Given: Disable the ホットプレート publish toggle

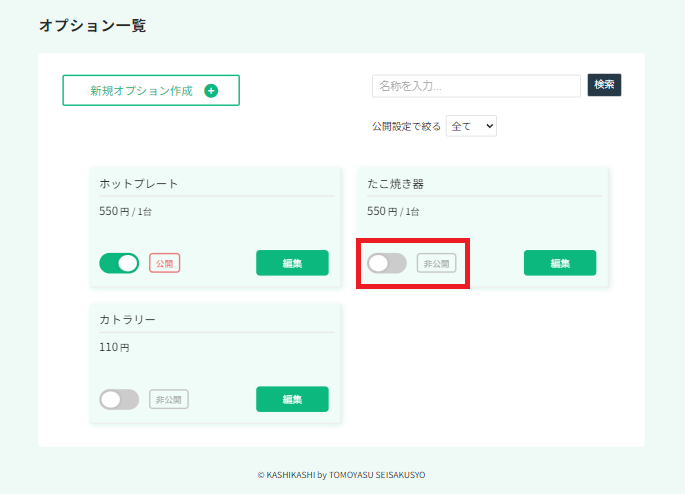Looking at the screenshot, I should 119,263.
